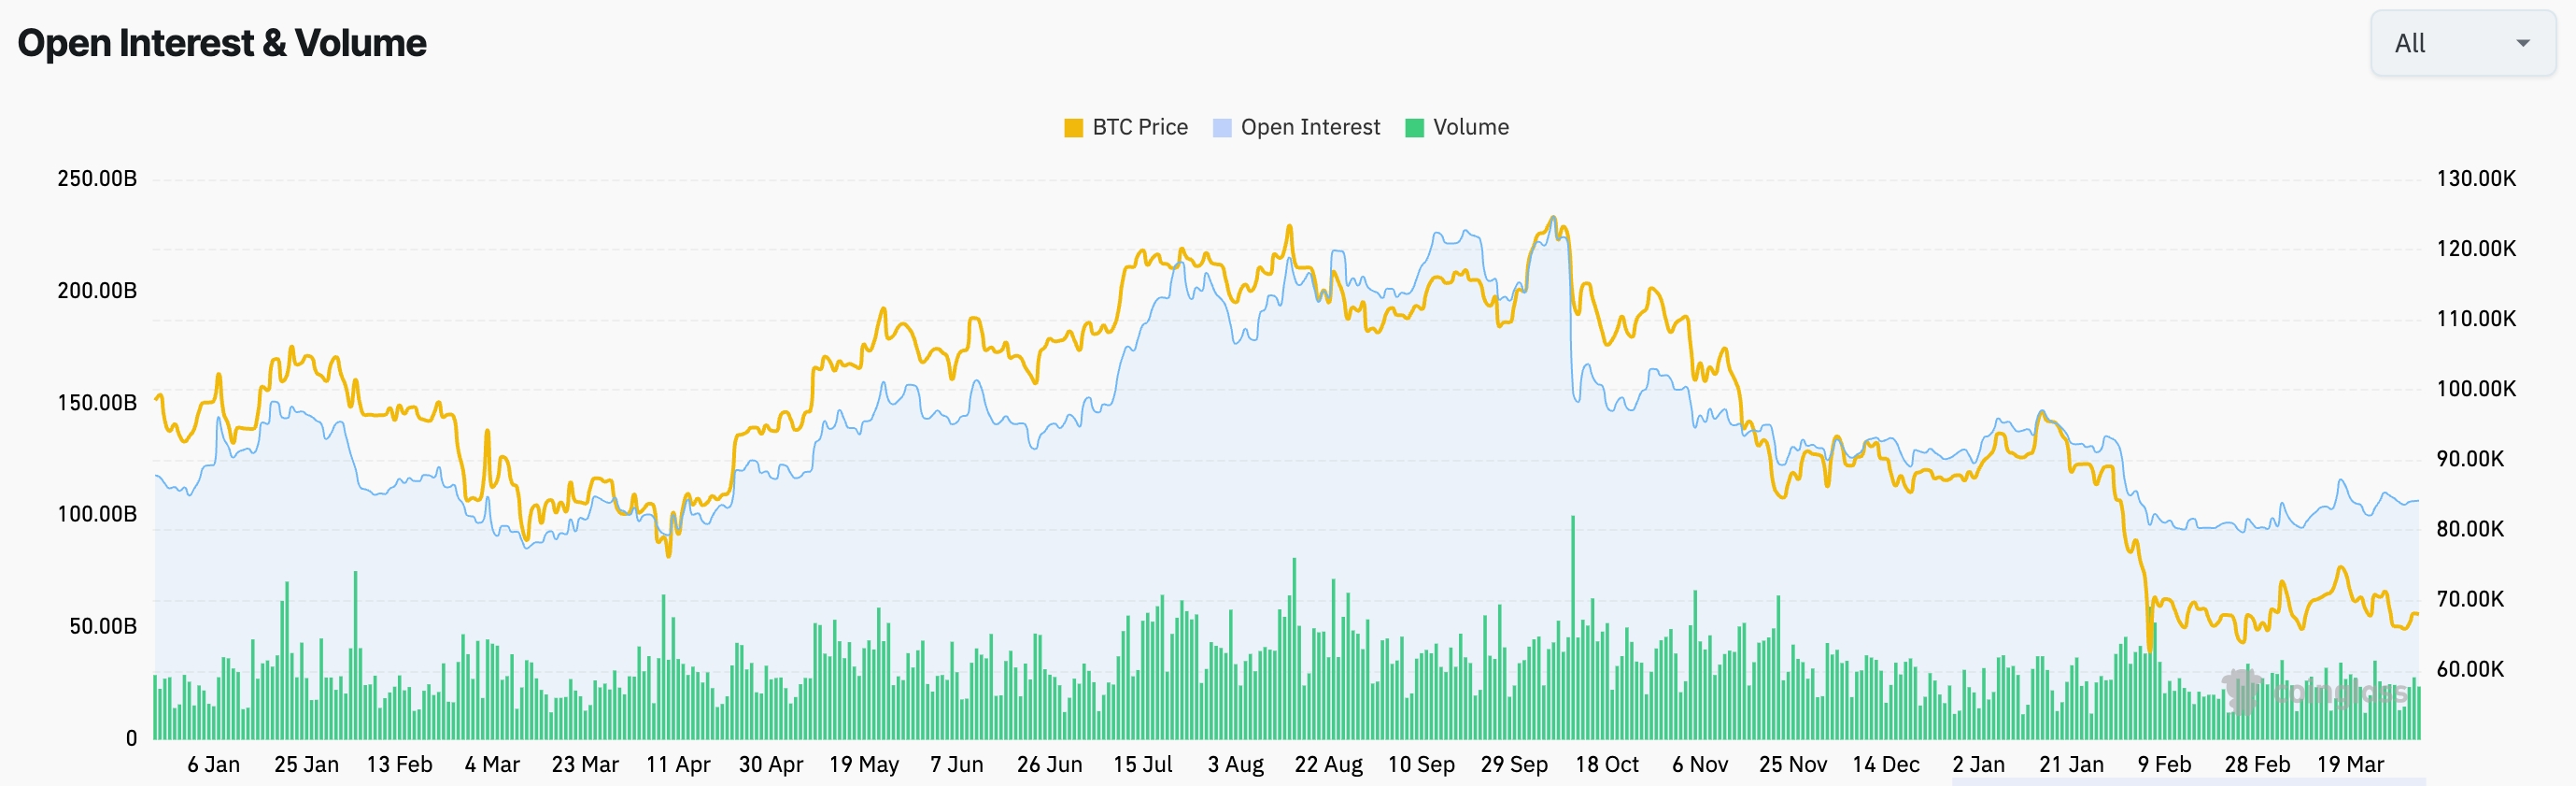This screenshot has width=2576, height=786.
Task: Select the 18 Oct date label
Action: (x=1606, y=765)
